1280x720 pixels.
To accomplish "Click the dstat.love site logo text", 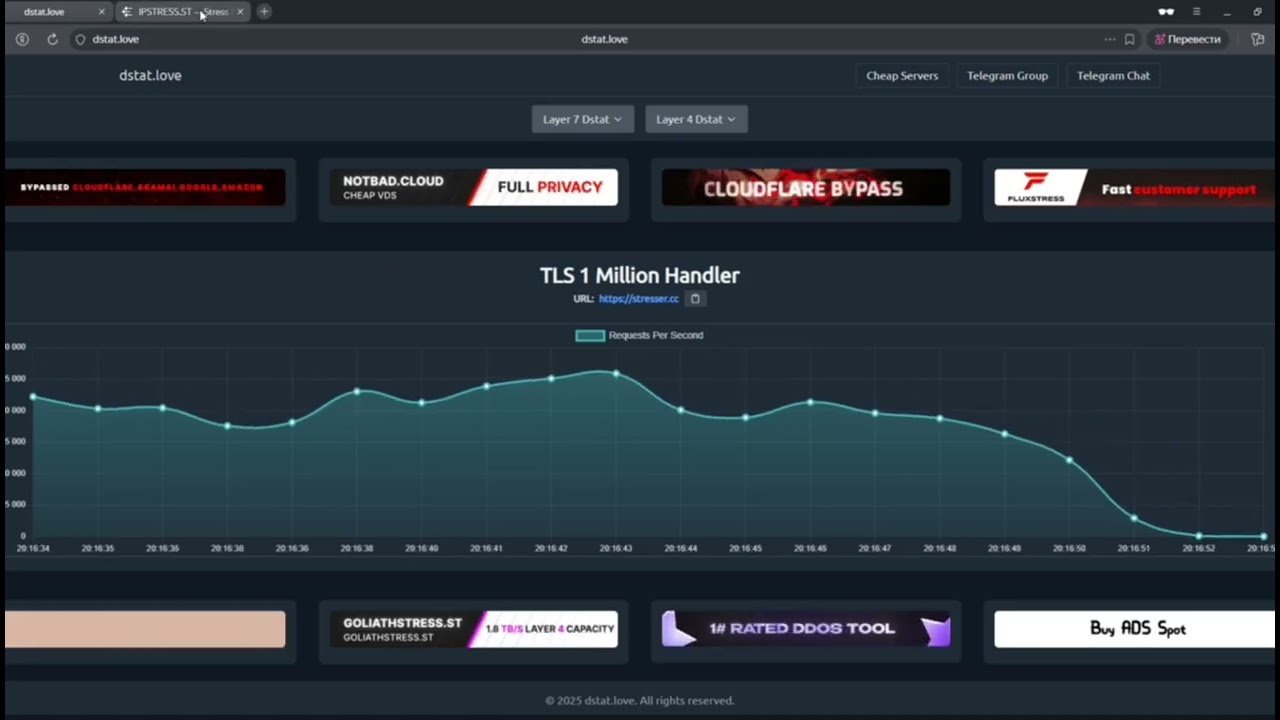I will click(150, 76).
